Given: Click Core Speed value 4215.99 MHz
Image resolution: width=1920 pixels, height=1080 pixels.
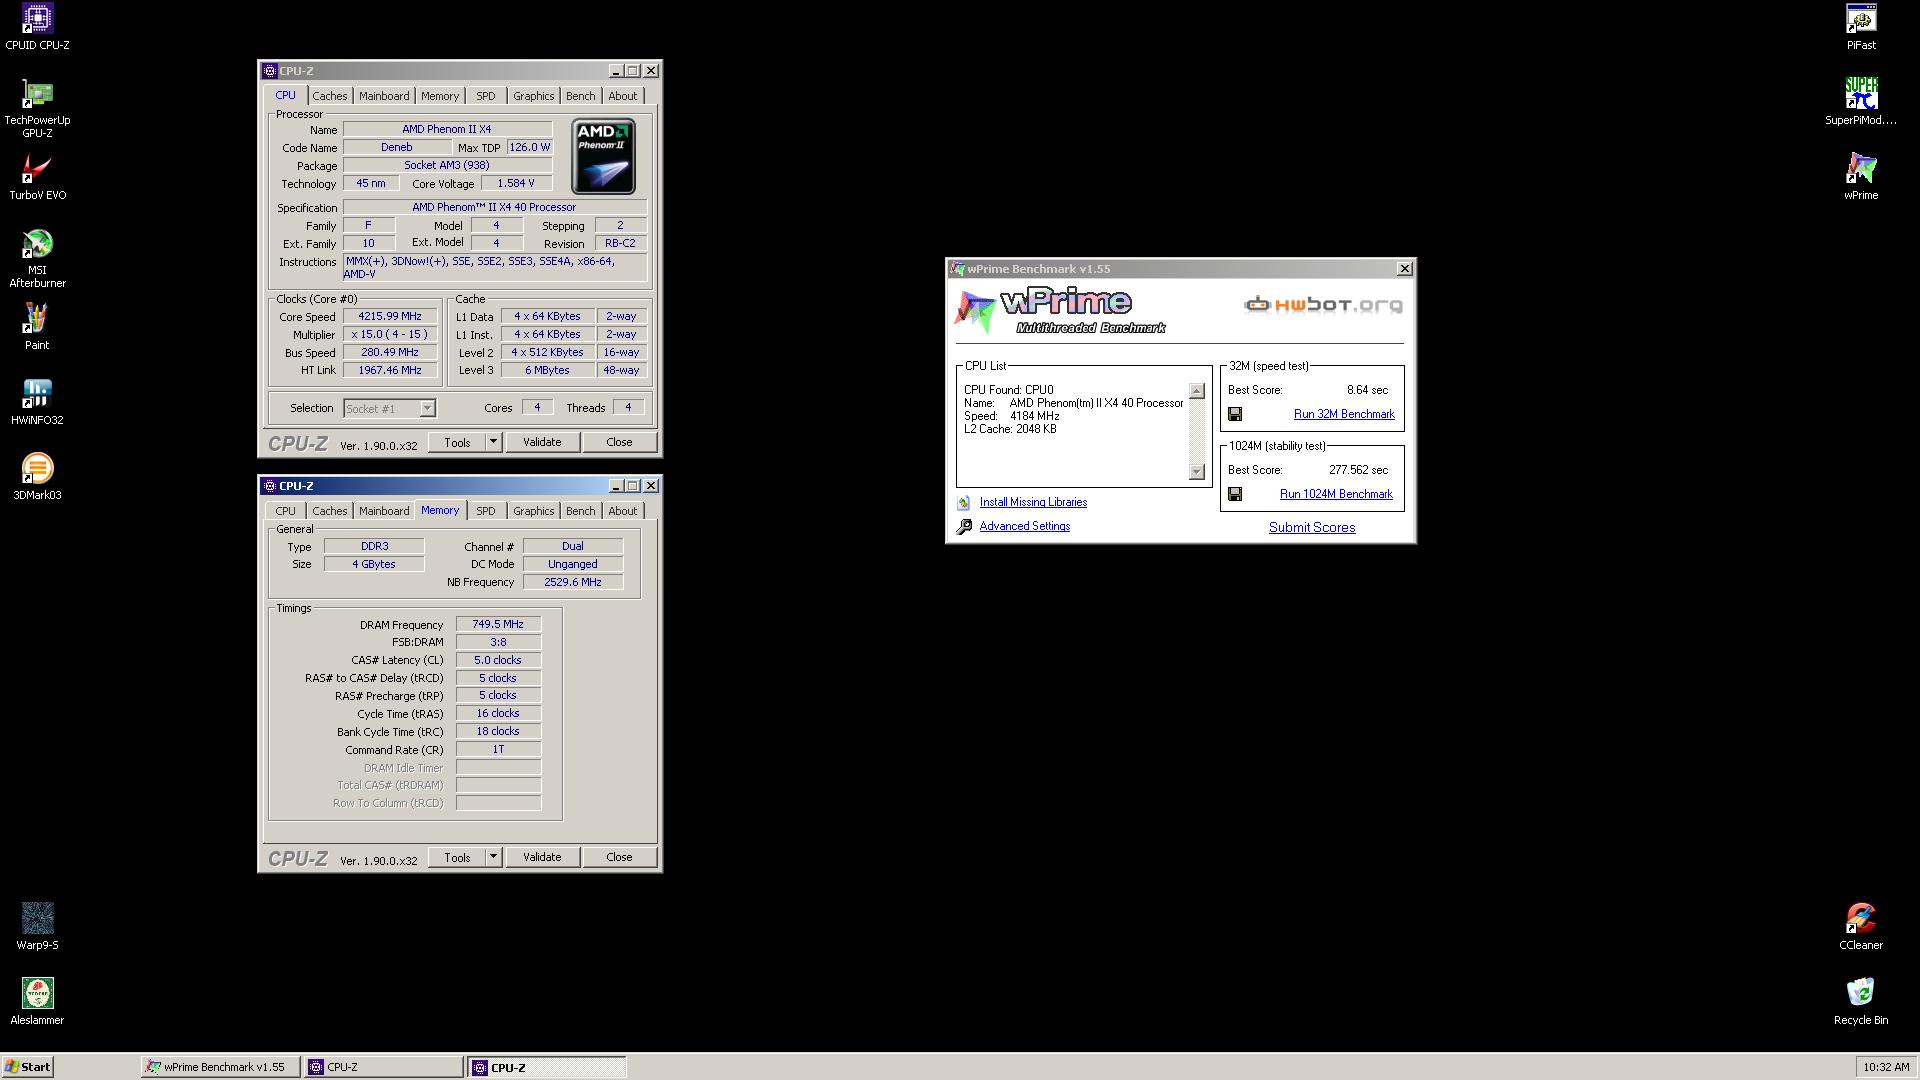Looking at the screenshot, I should coord(390,316).
